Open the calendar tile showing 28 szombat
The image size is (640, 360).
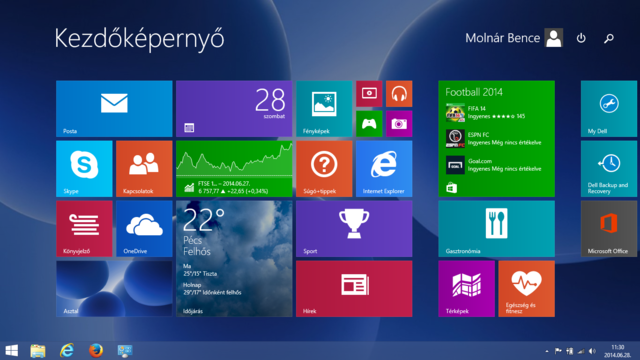(234, 109)
